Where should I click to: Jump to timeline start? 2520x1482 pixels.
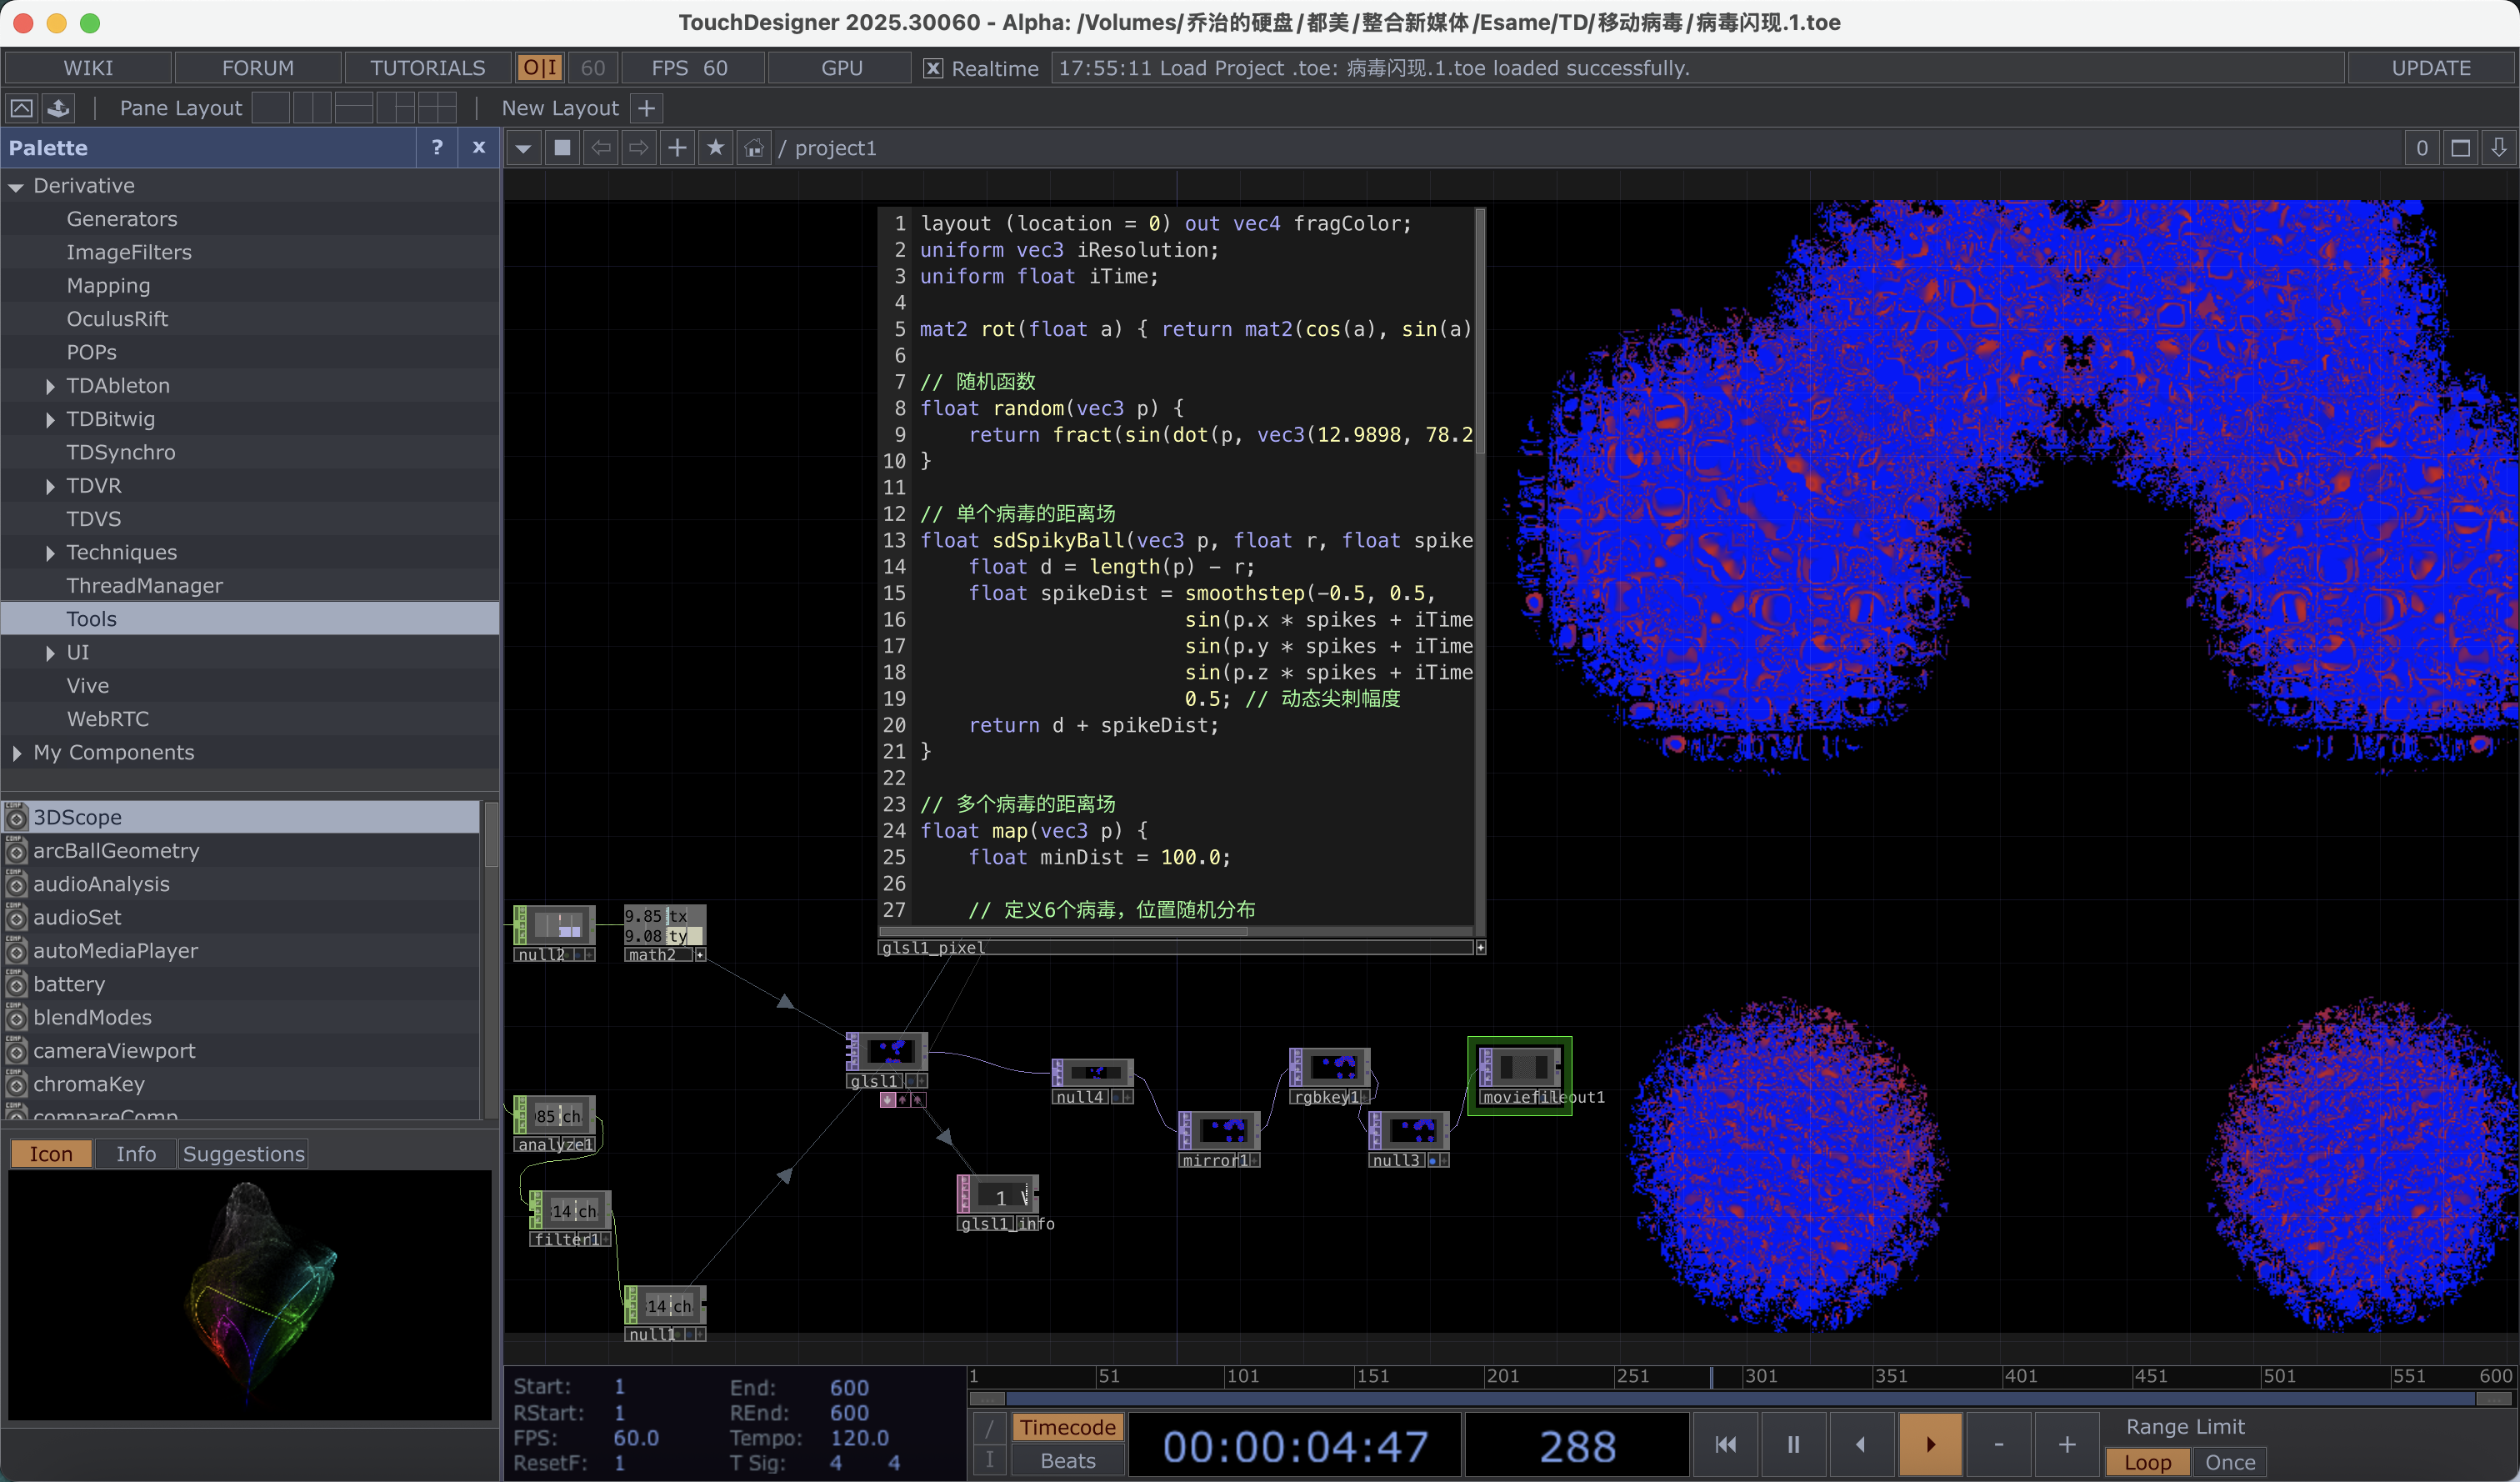click(1725, 1444)
